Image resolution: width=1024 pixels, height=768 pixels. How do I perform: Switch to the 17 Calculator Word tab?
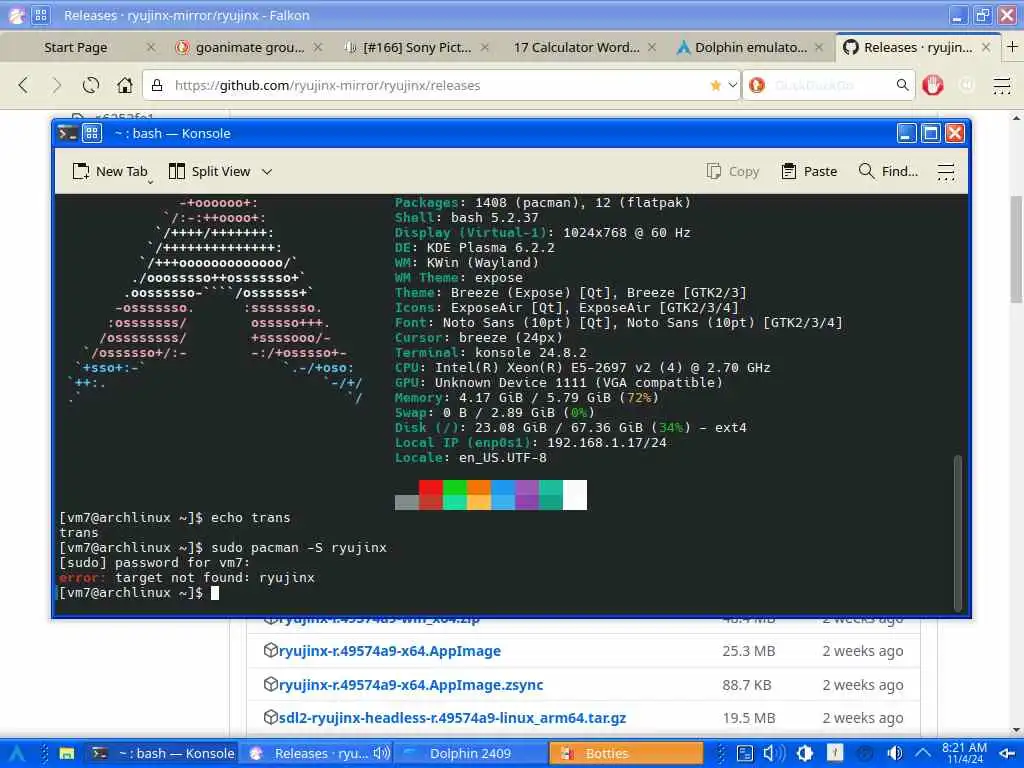click(x=576, y=47)
